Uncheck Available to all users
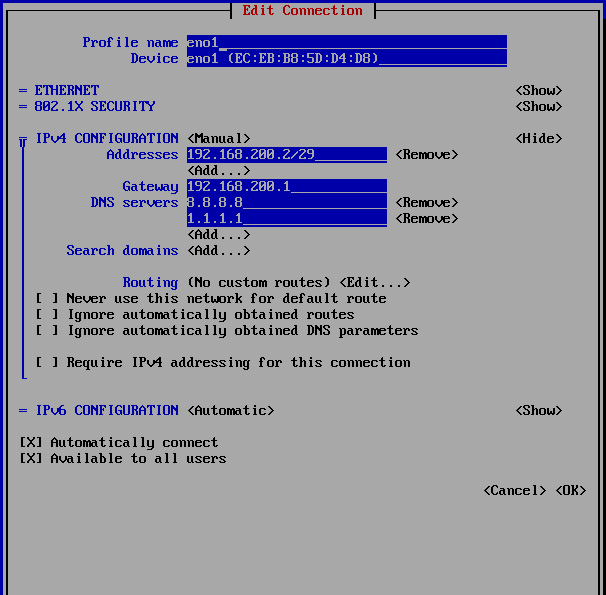Image resolution: width=606 pixels, height=595 pixels. point(123,459)
